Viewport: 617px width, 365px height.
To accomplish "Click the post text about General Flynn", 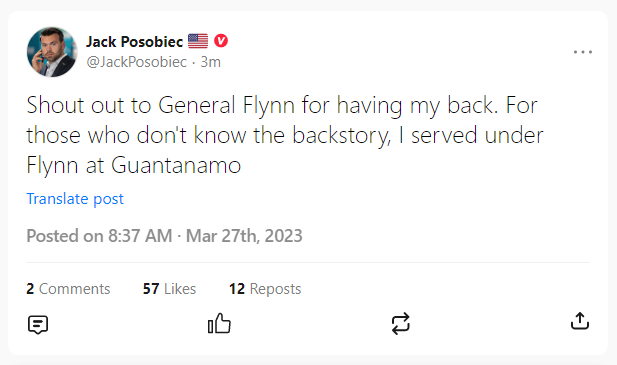I will click(285, 135).
